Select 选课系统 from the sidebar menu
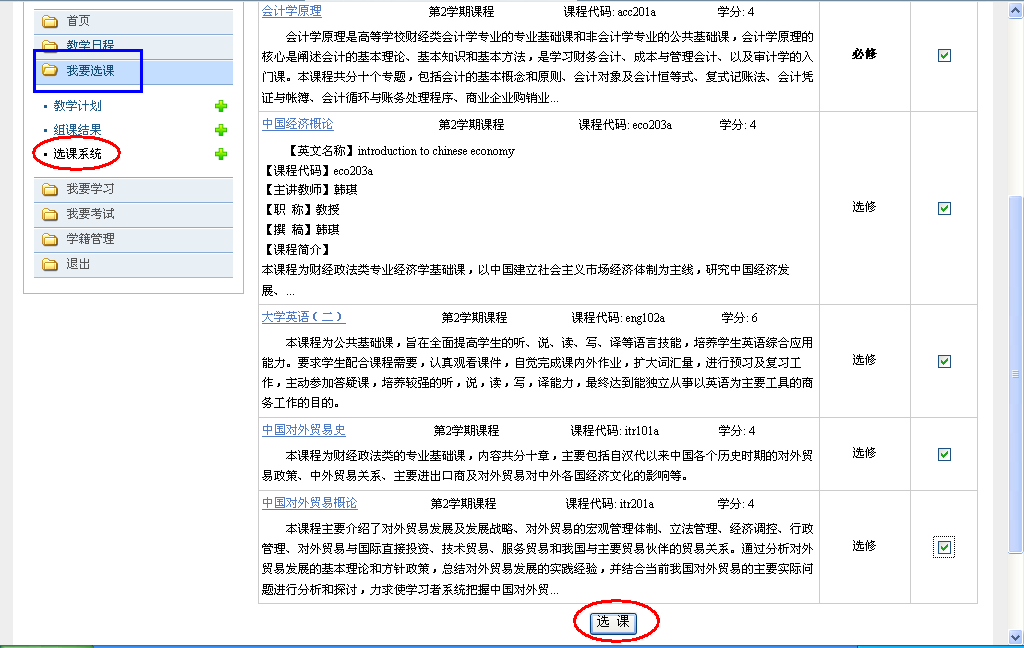1024x648 pixels. coord(80,155)
